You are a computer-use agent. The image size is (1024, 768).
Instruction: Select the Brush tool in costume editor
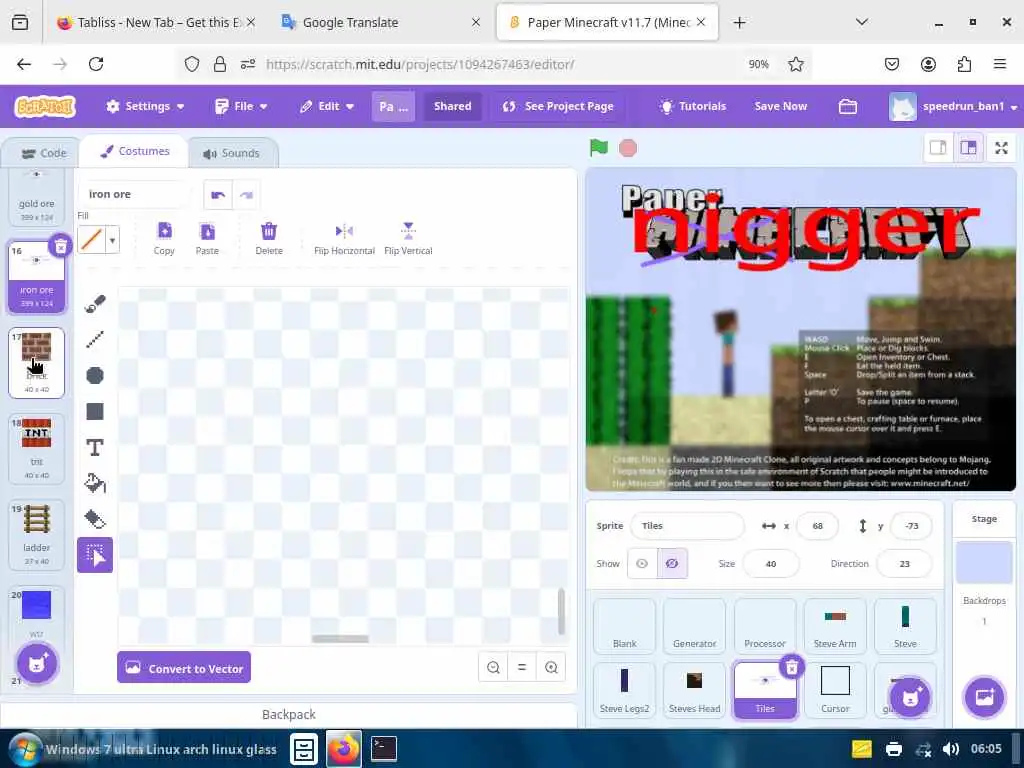tap(95, 304)
